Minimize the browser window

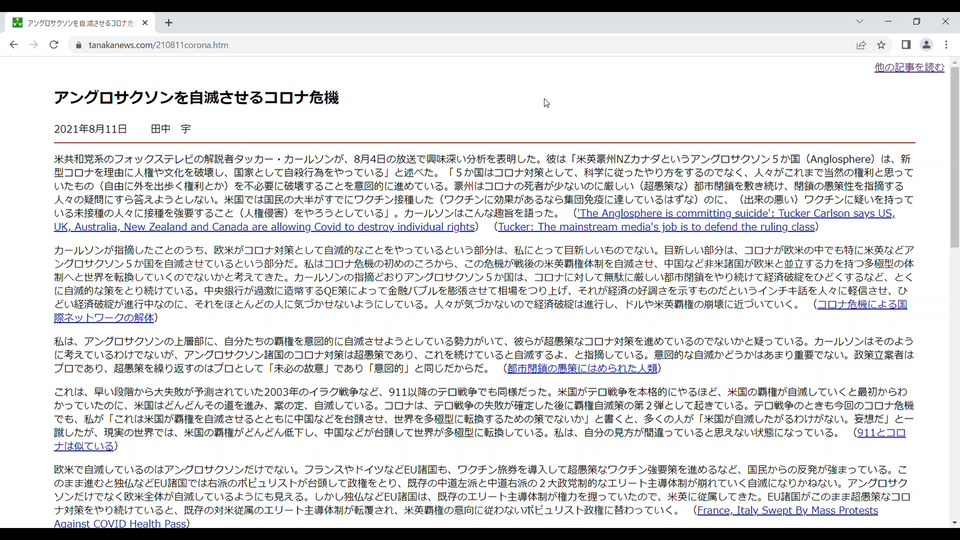[888, 21]
